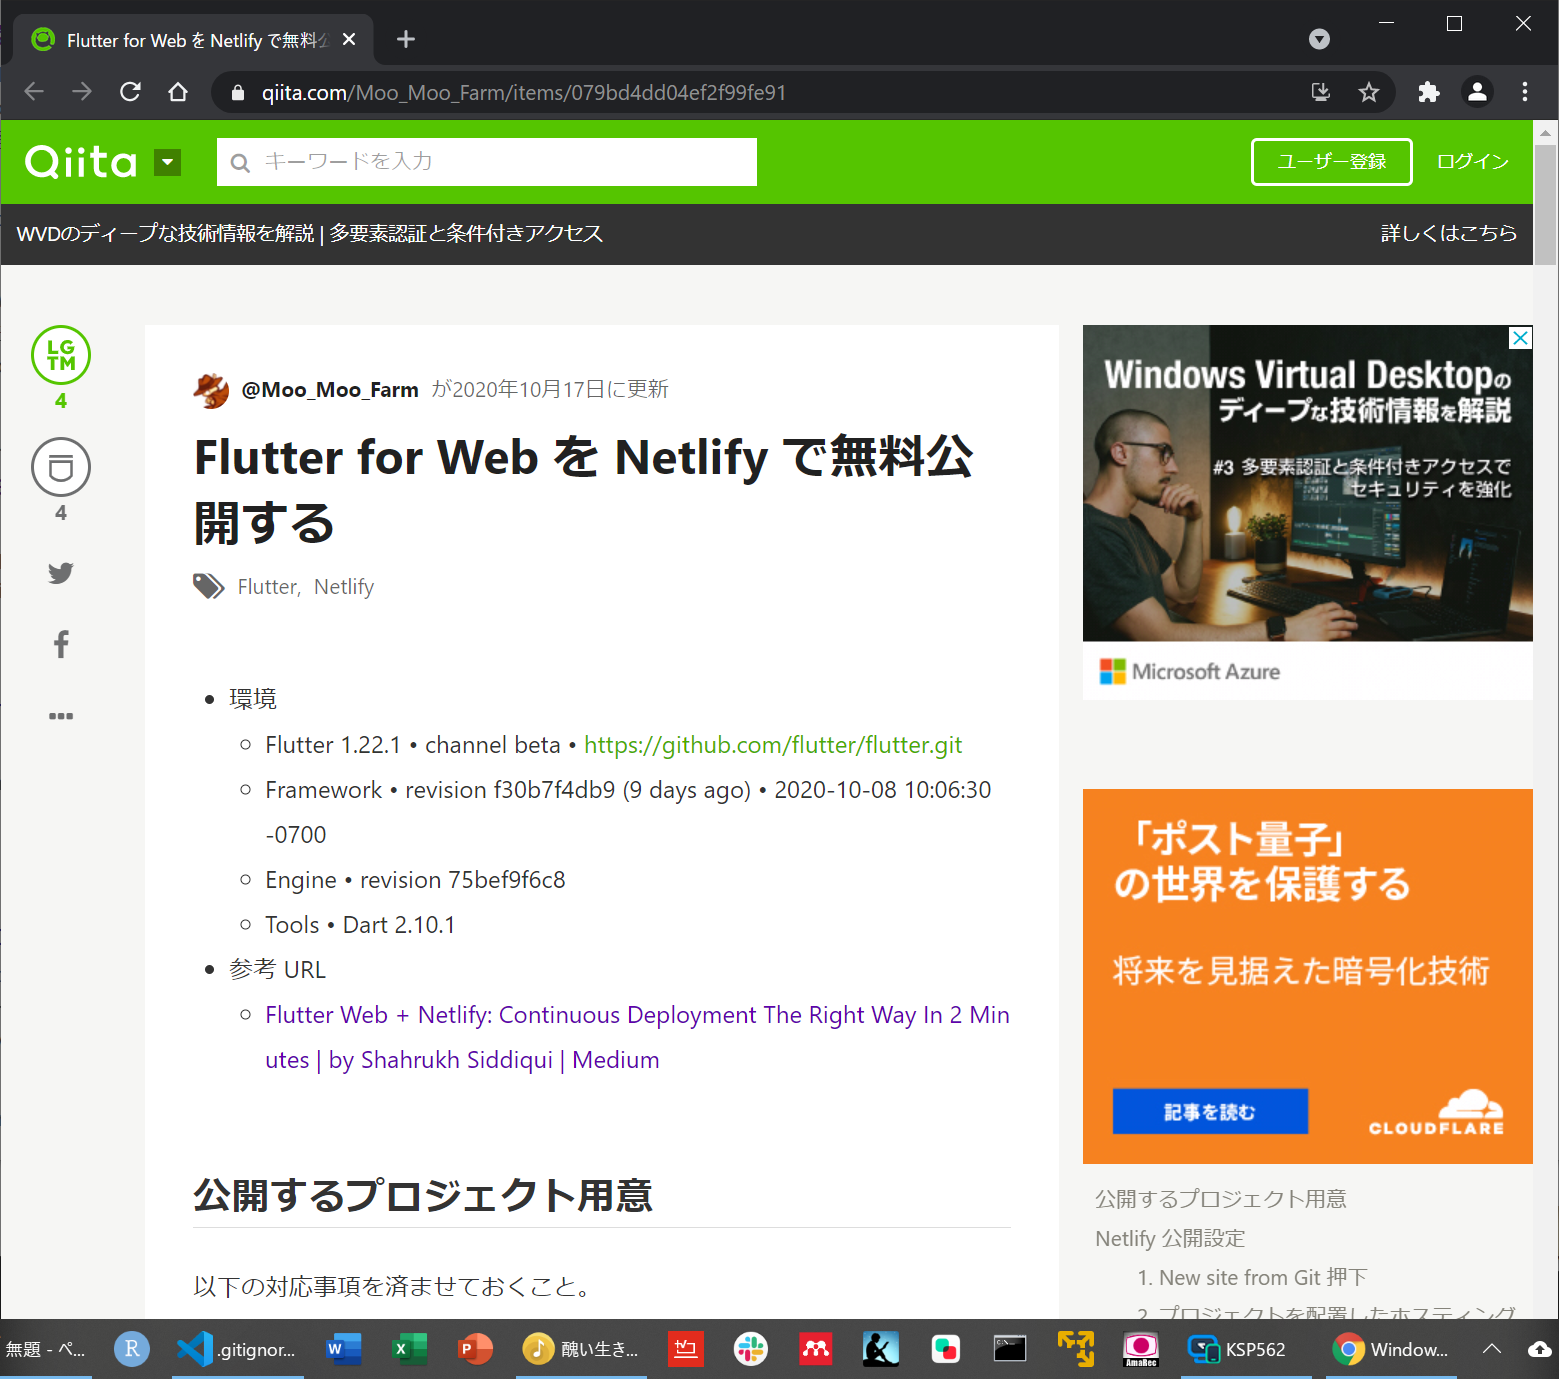Open 詳しくはこちら banner link
This screenshot has height=1379, width=1559.
pyautogui.click(x=1448, y=233)
